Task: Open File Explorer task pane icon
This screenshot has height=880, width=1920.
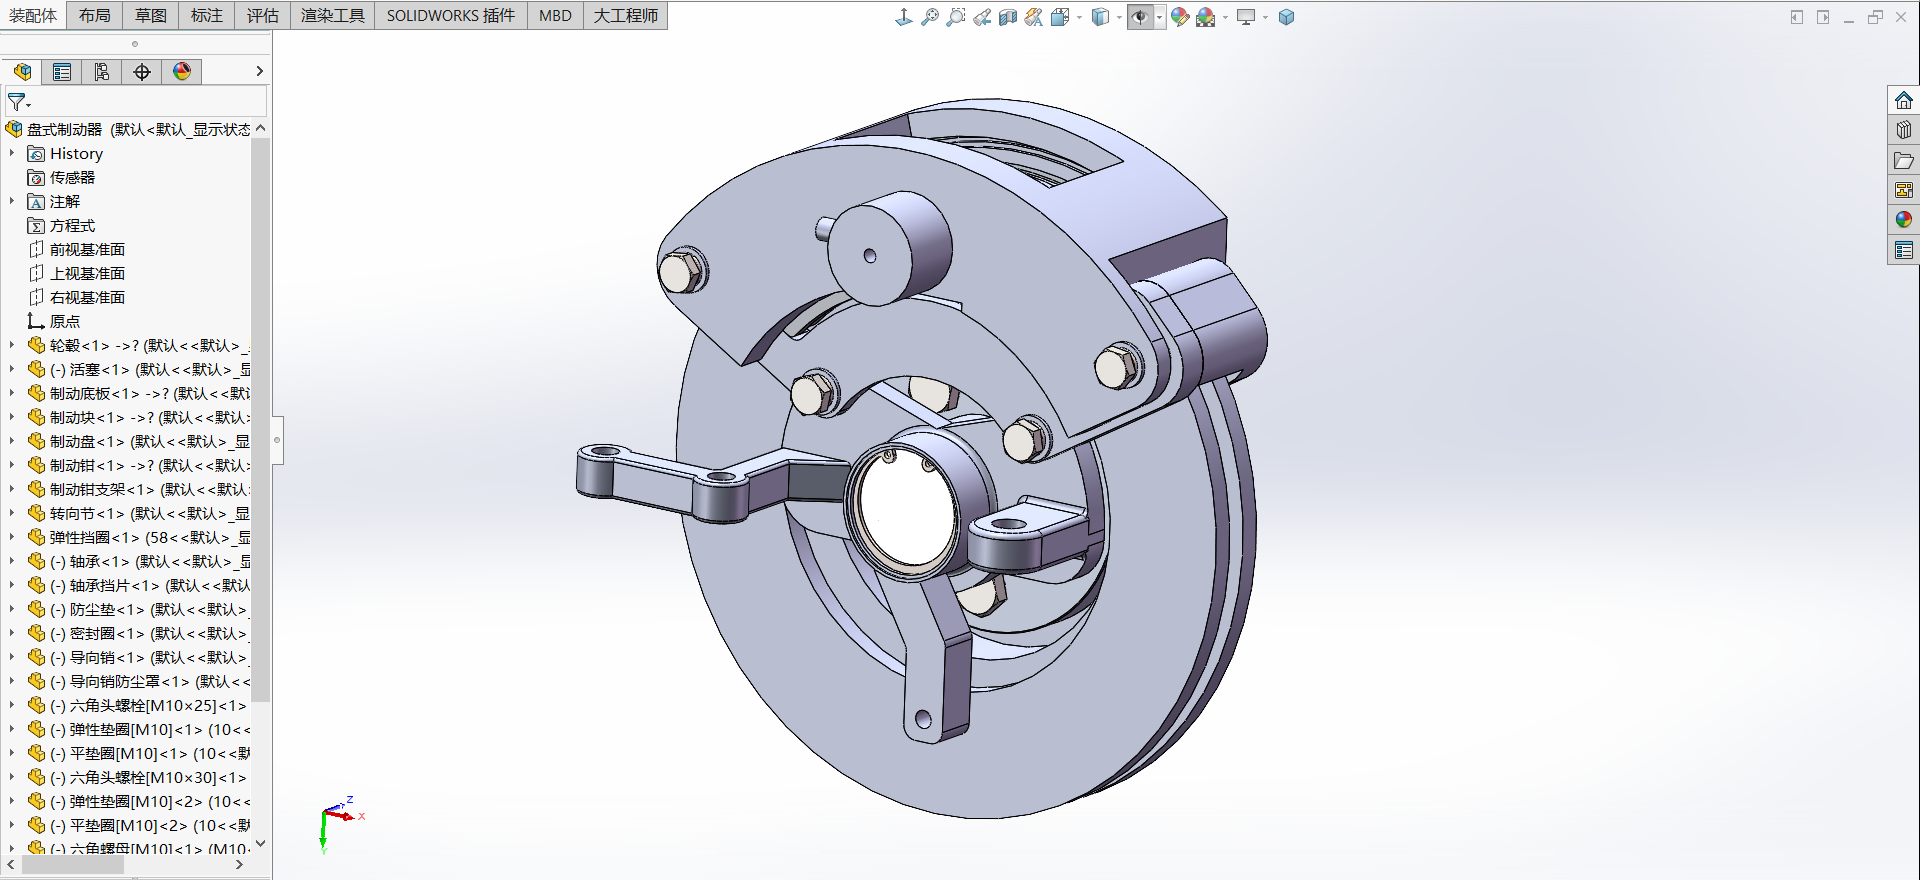Action: pos(1903,160)
